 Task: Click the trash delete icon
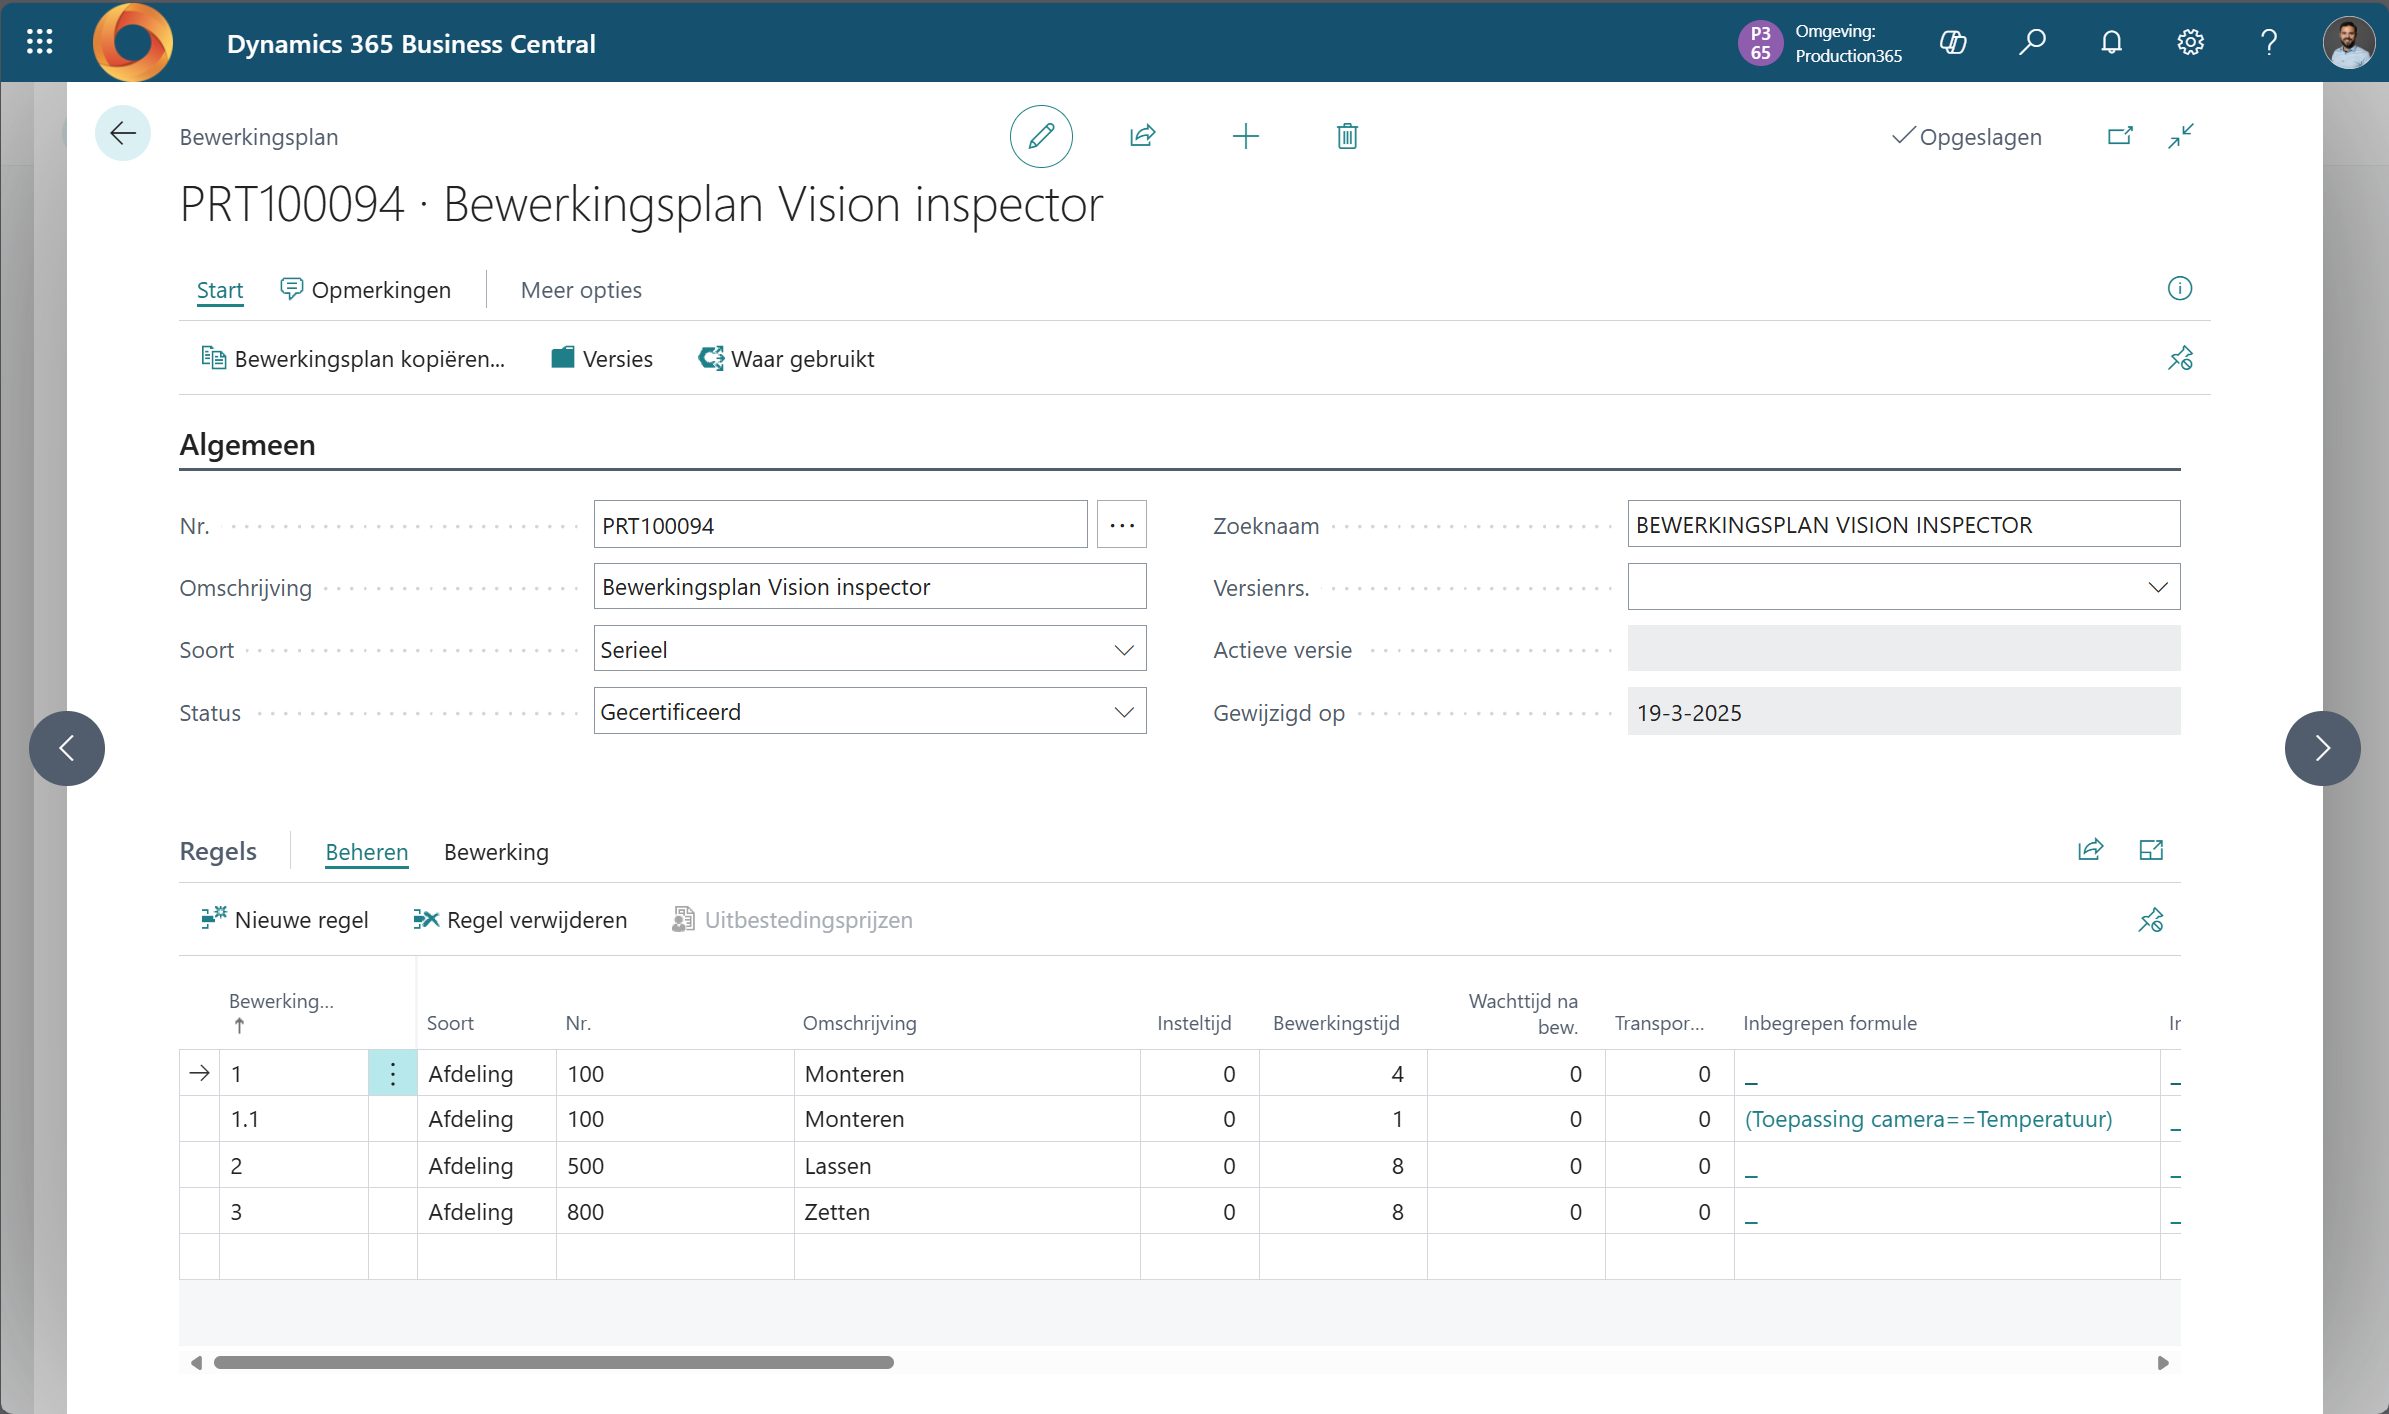point(1347,136)
